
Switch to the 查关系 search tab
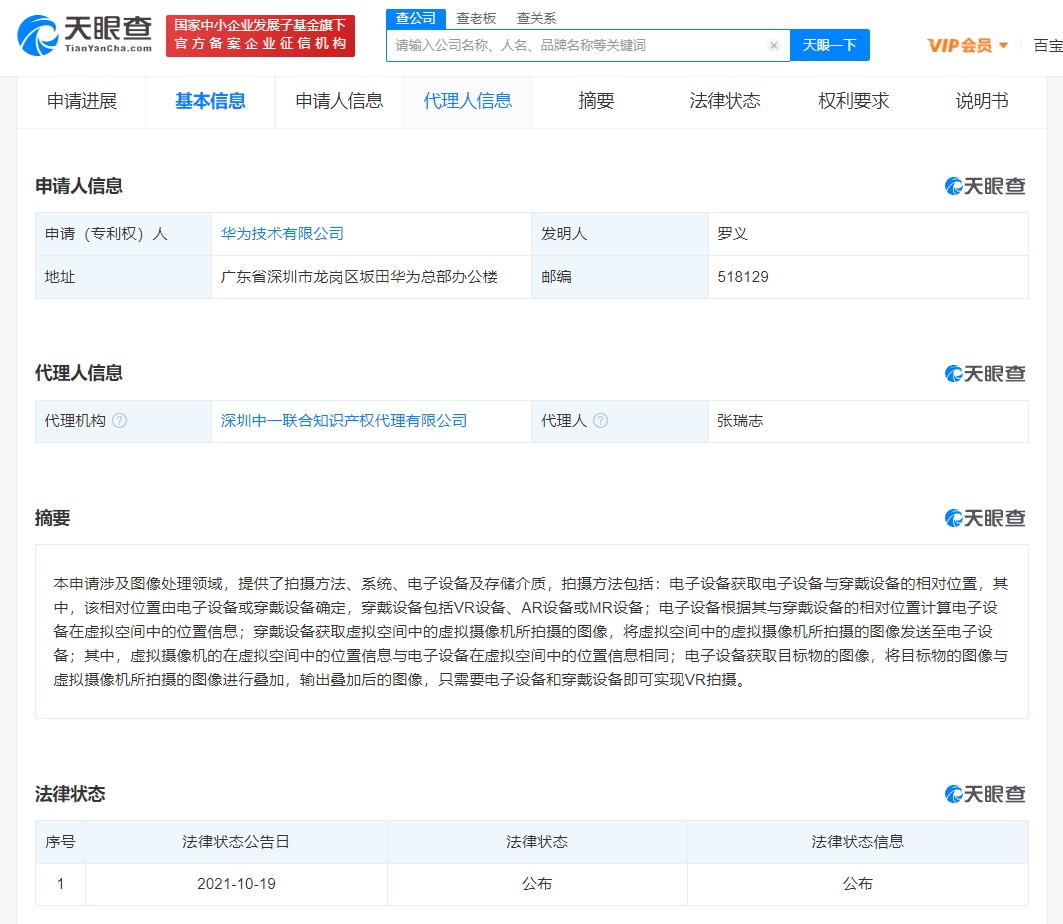[x=536, y=18]
